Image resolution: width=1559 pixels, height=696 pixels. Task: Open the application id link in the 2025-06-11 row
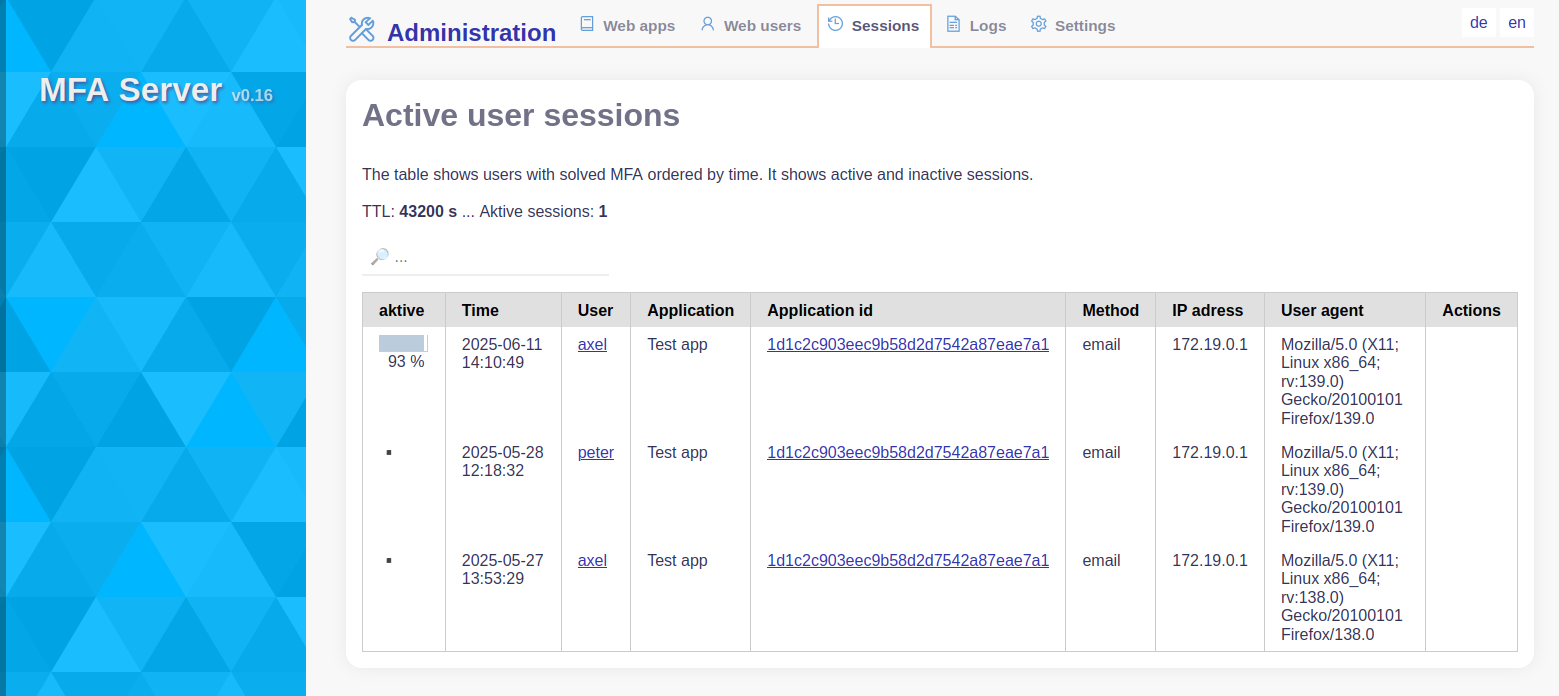coord(908,345)
